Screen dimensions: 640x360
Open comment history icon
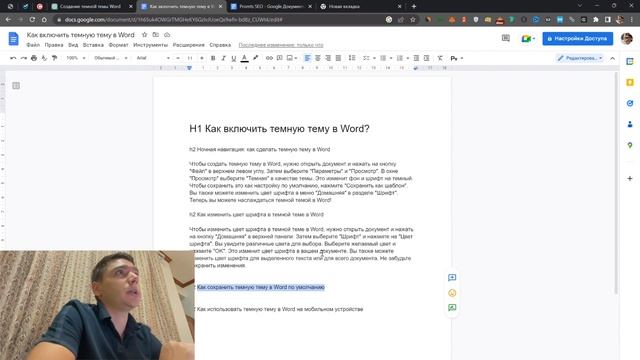[x=506, y=38]
